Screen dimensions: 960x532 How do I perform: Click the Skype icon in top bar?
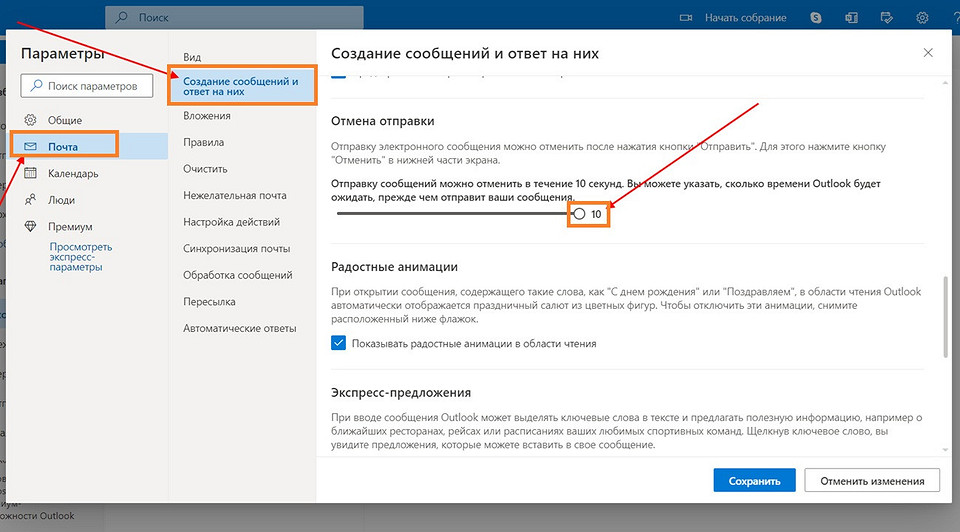coord(816,18)
